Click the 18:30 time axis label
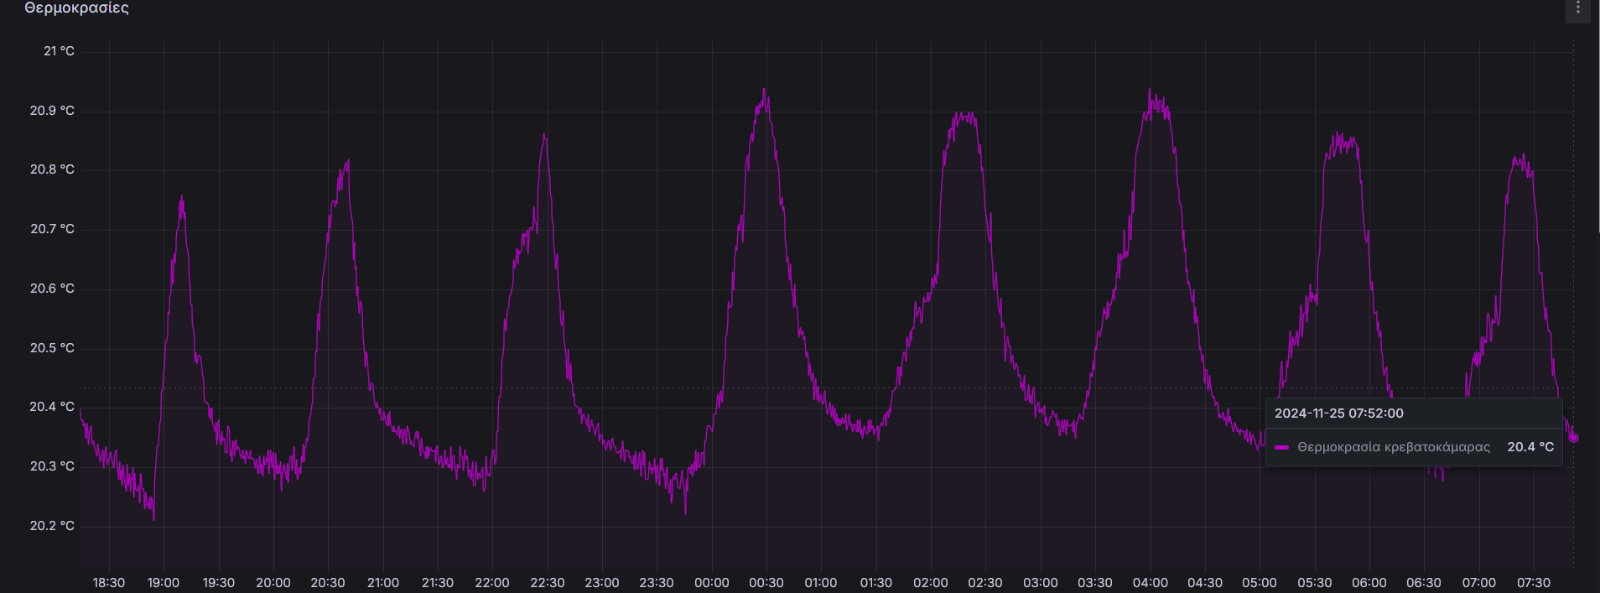1600x593 pixels. tap(109, 583)
